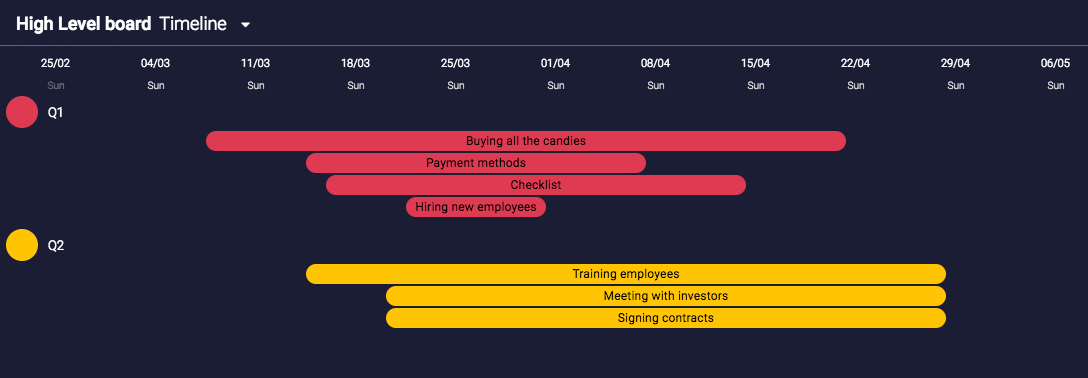Click the 01/04 date header
Screen dimensions: 1088x378
[555, 63]
